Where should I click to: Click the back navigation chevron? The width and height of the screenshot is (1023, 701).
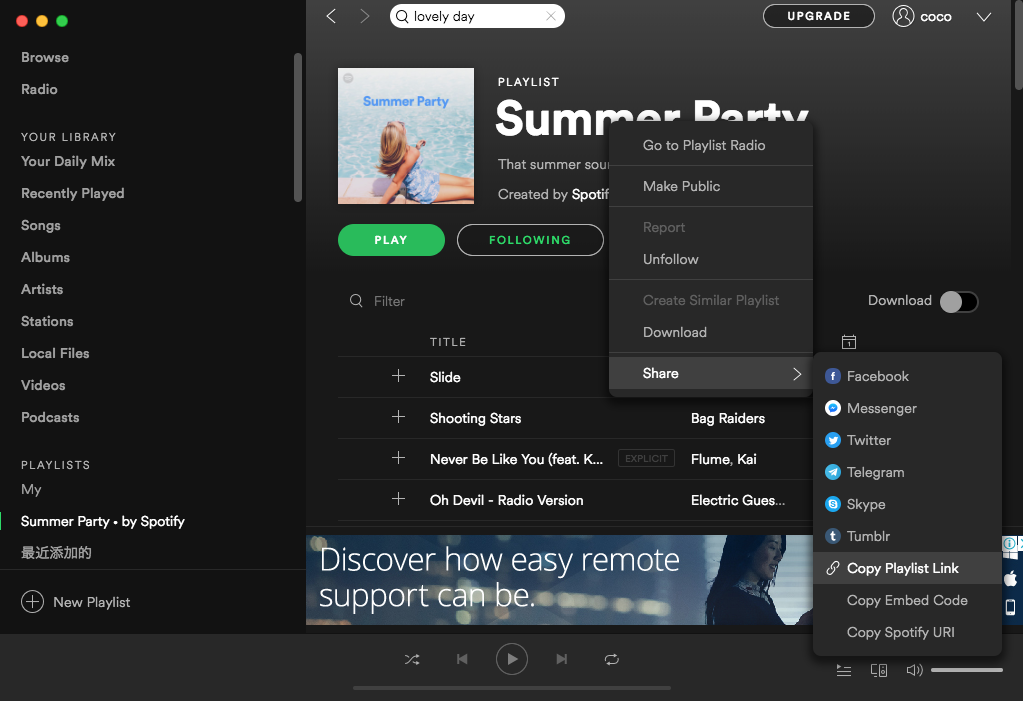330,16
